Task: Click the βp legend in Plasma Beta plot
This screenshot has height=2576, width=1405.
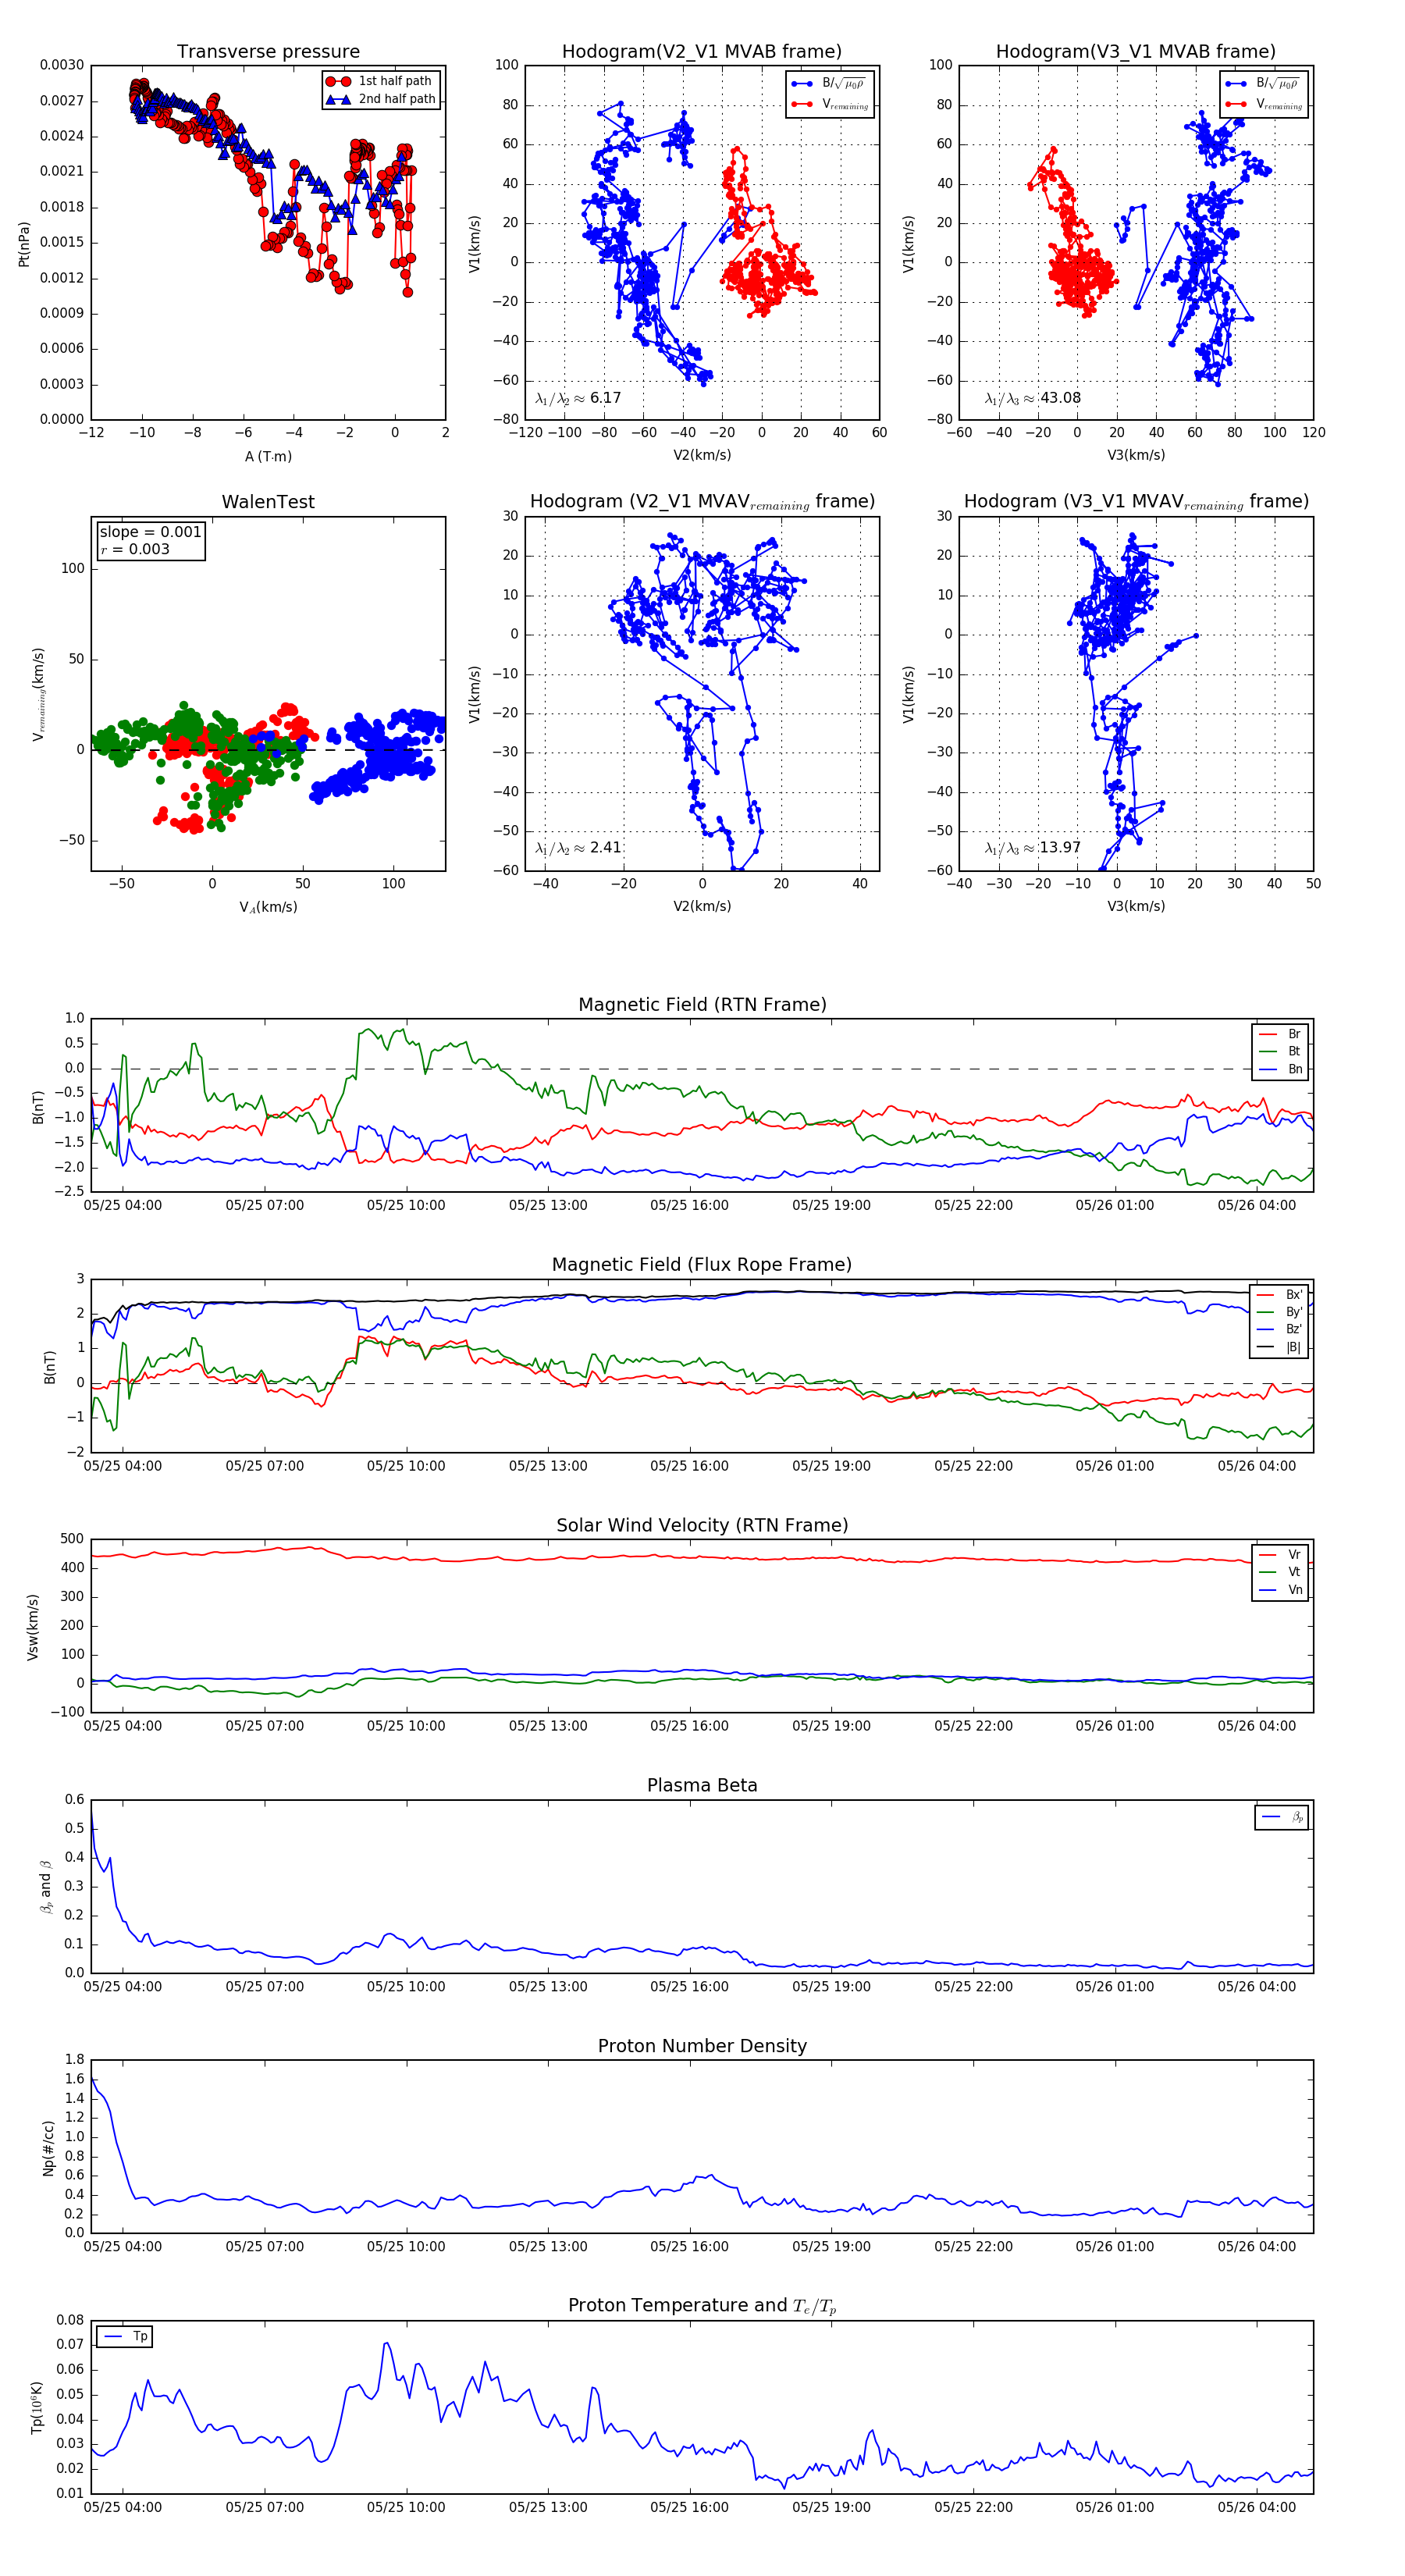Action: click(x=1282, y=1817)
